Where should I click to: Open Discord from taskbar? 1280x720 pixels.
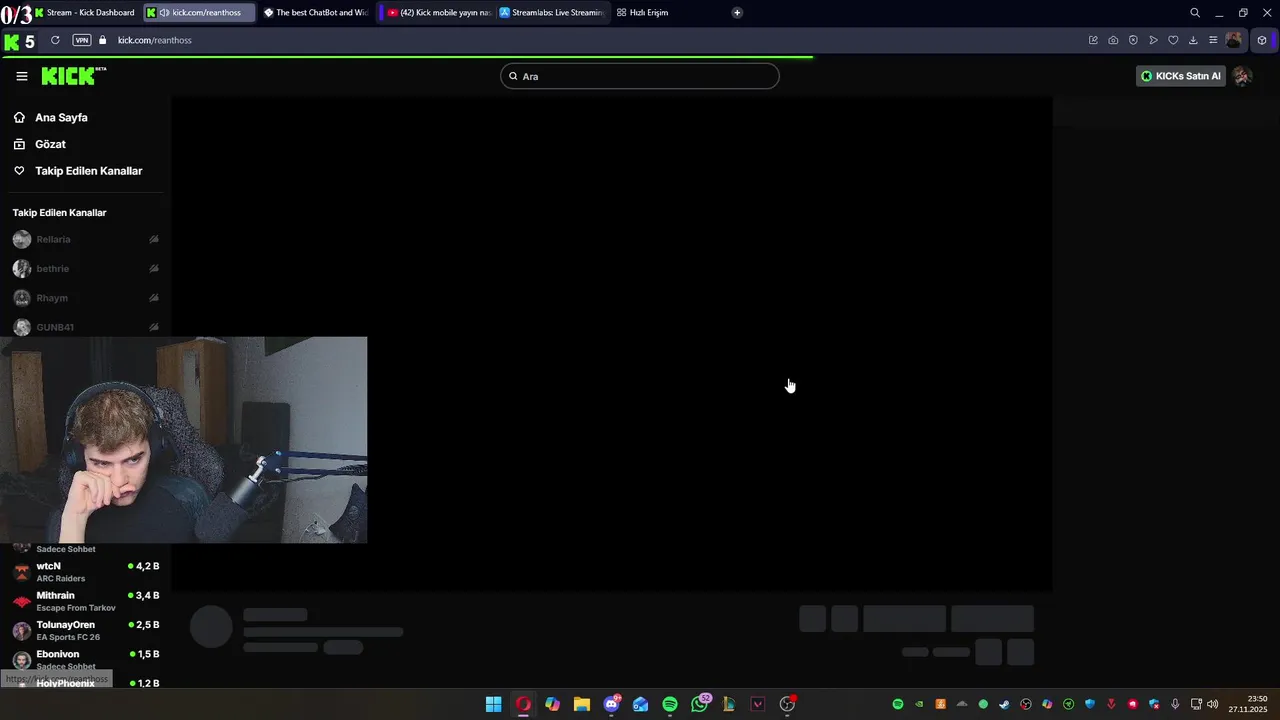611,704
